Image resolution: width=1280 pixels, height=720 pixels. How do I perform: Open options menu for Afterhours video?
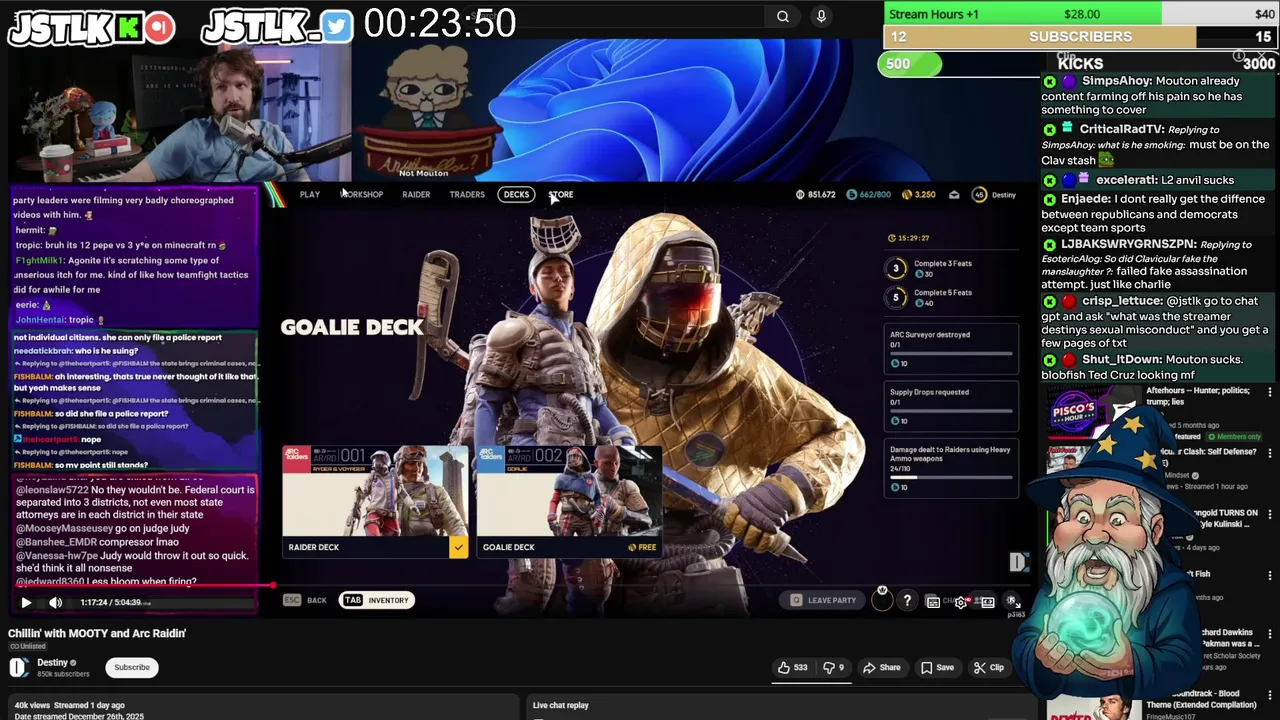point(1270,393)
